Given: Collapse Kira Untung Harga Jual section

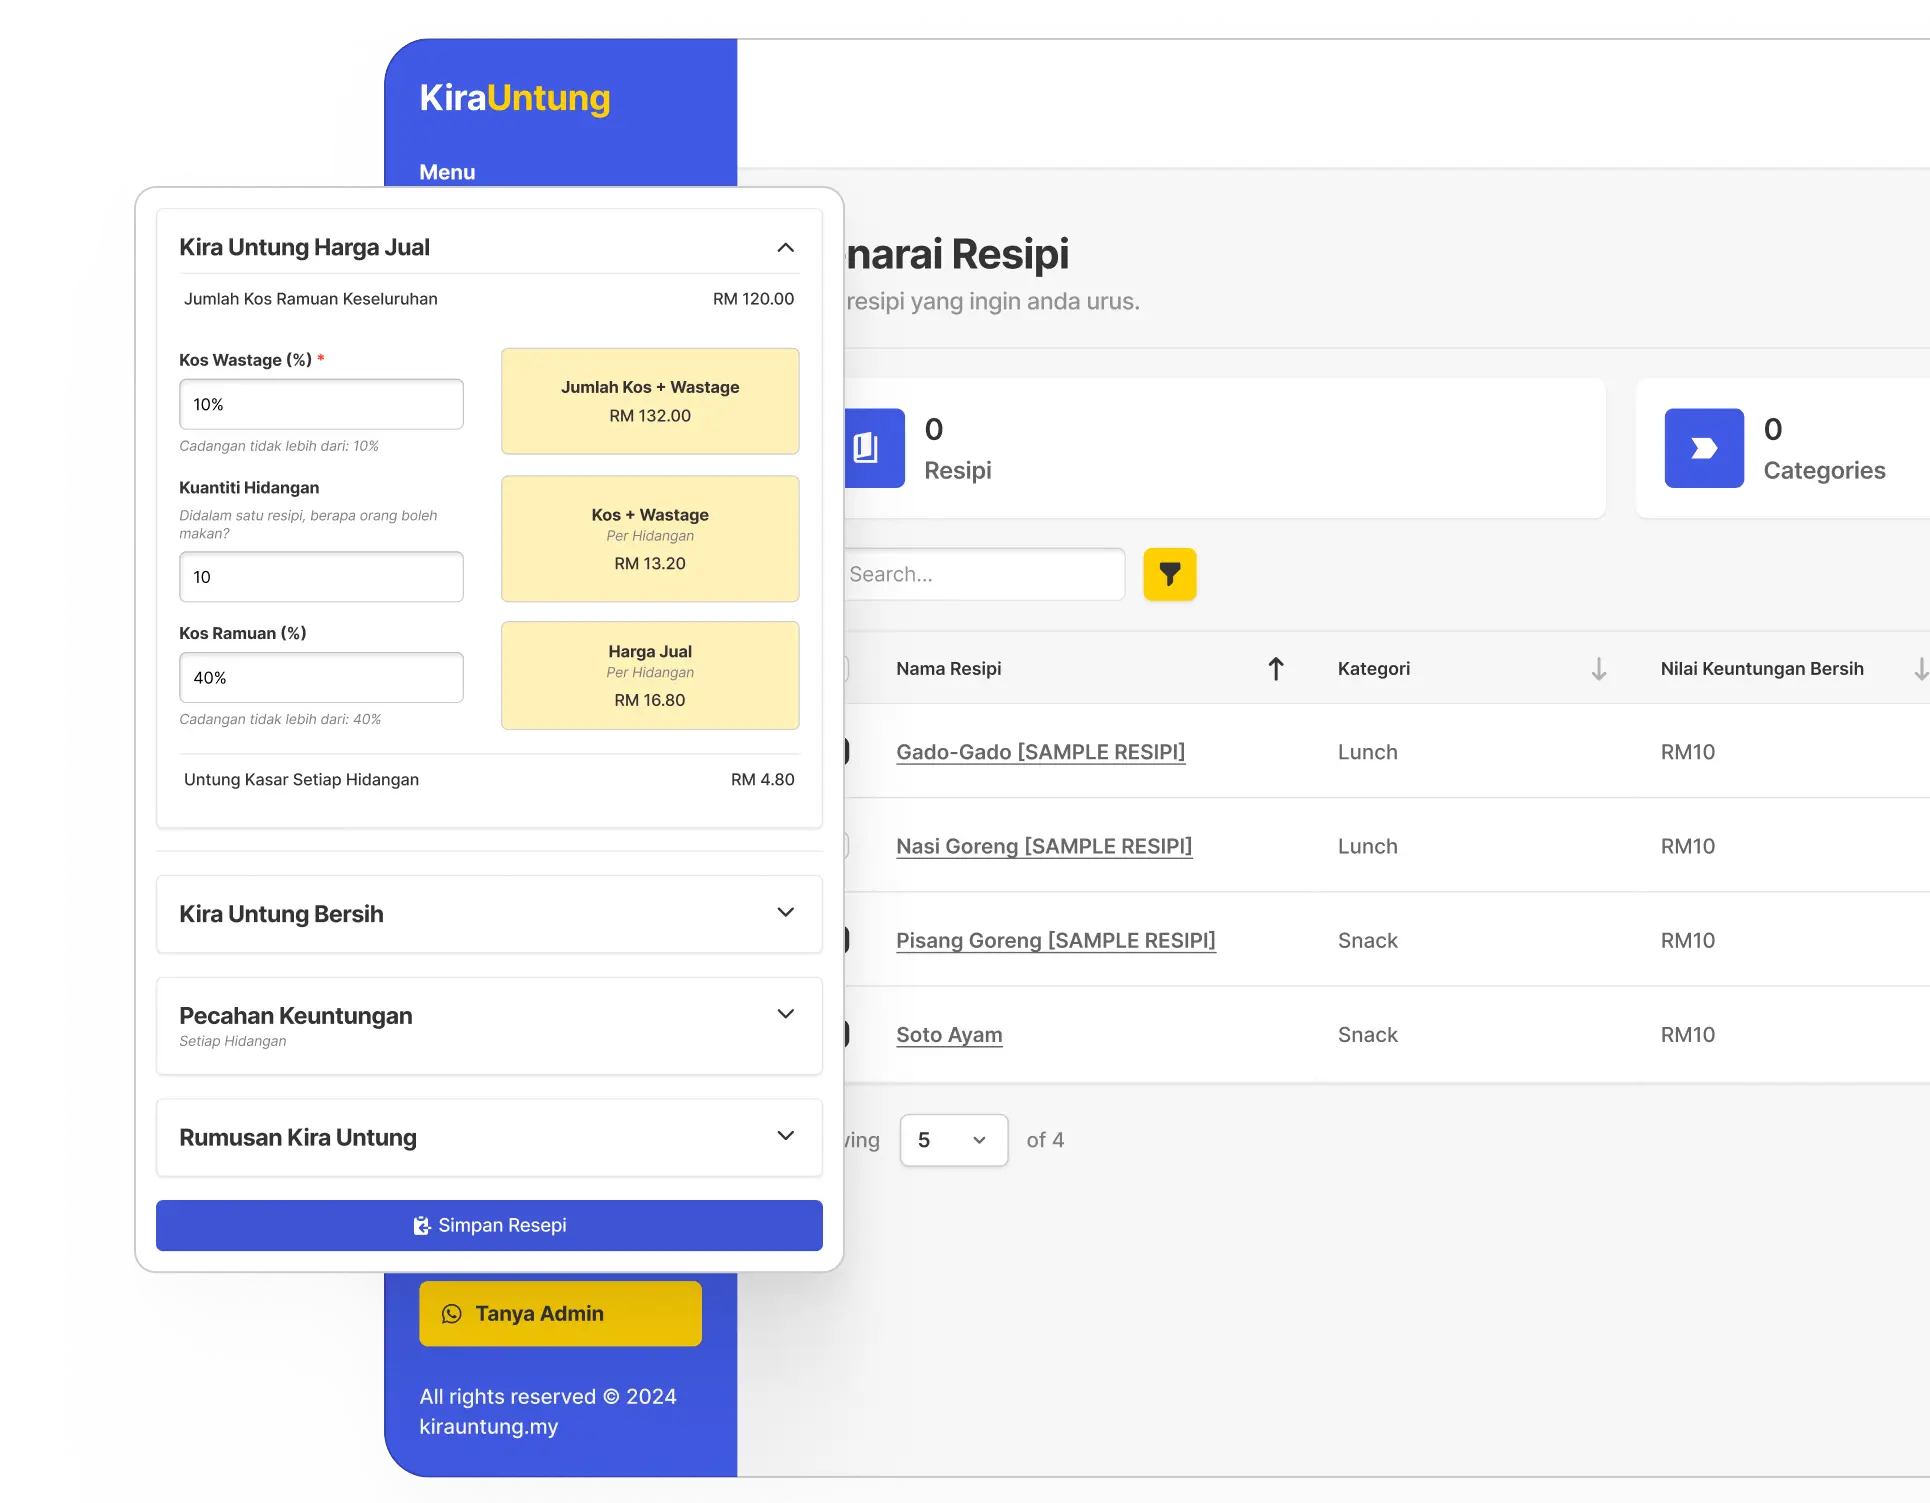Looking at the screenshot, I should 785,247.
